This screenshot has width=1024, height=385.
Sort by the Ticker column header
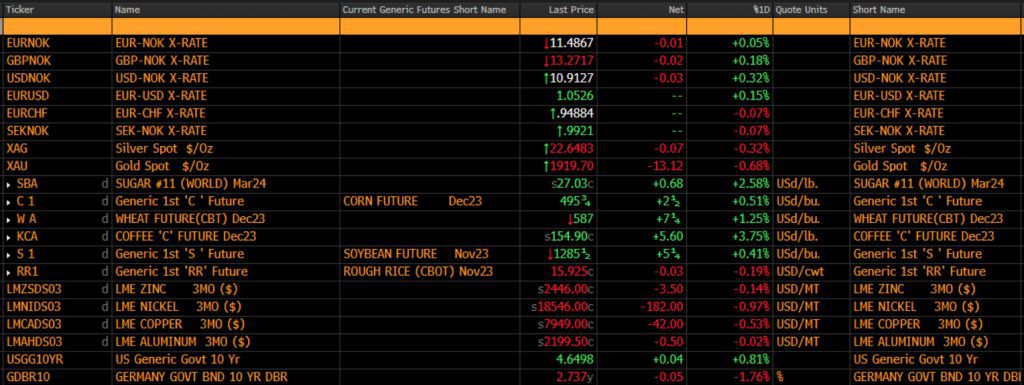click(19, 10)
